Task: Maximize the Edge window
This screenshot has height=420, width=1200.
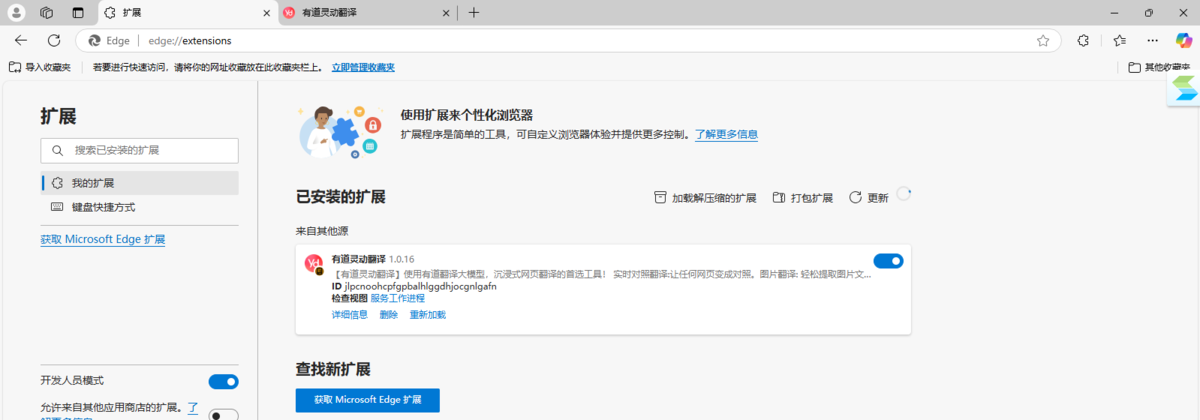Action: coord(1149,13)
